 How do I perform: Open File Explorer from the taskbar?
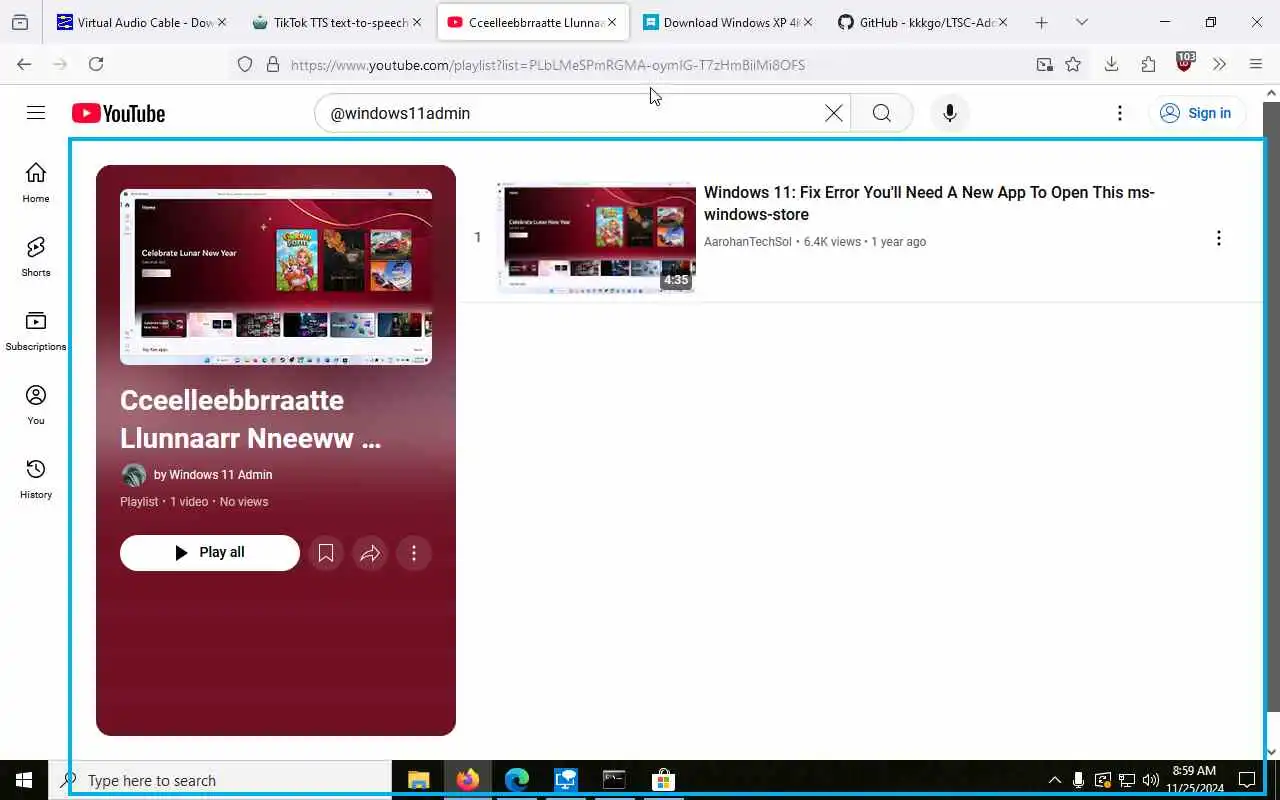(x=419, y=780)
